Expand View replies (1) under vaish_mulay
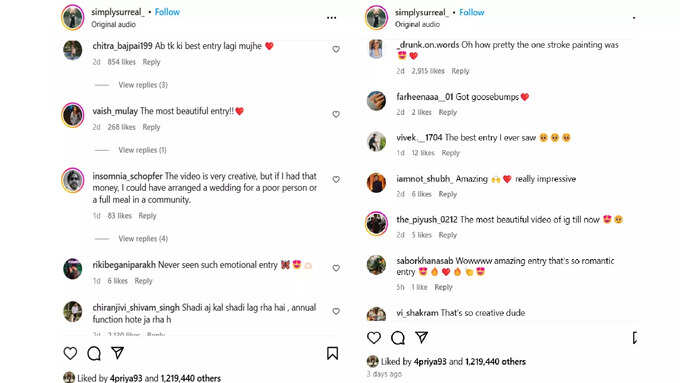Screen dimensions: 680x383 click(142, 150)
